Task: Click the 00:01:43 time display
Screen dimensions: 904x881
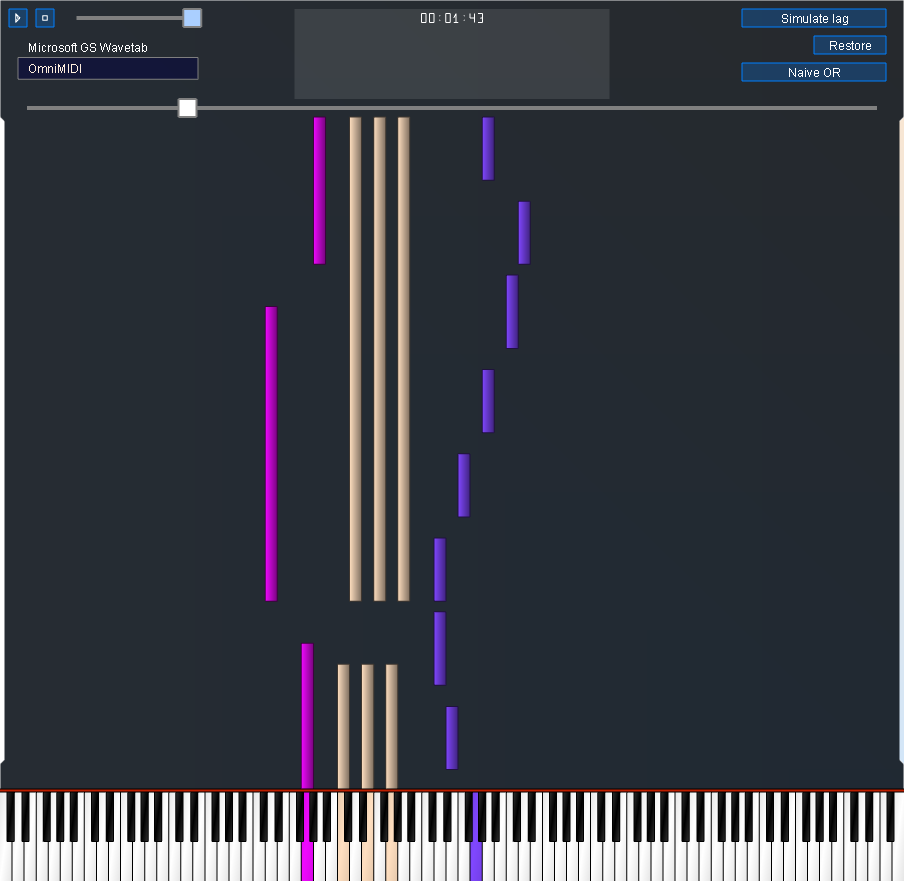Action: (x=452, y=18)
